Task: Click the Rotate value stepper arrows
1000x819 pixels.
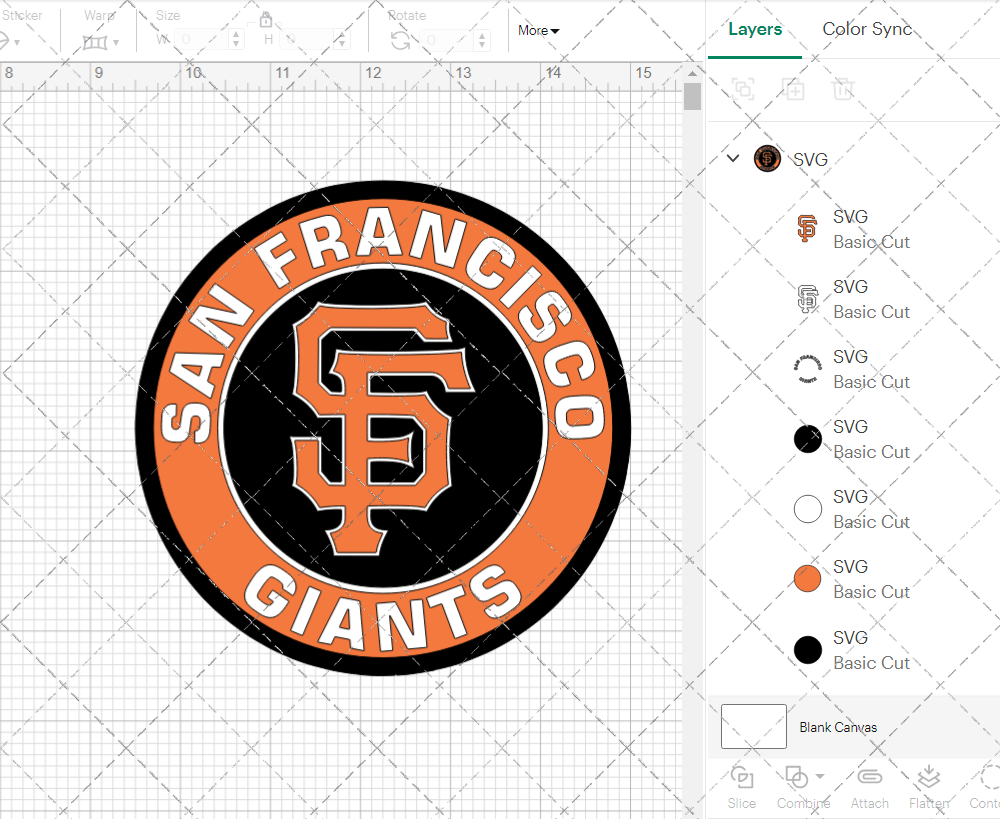Action: pyautogui.click(x=482, y=40)
